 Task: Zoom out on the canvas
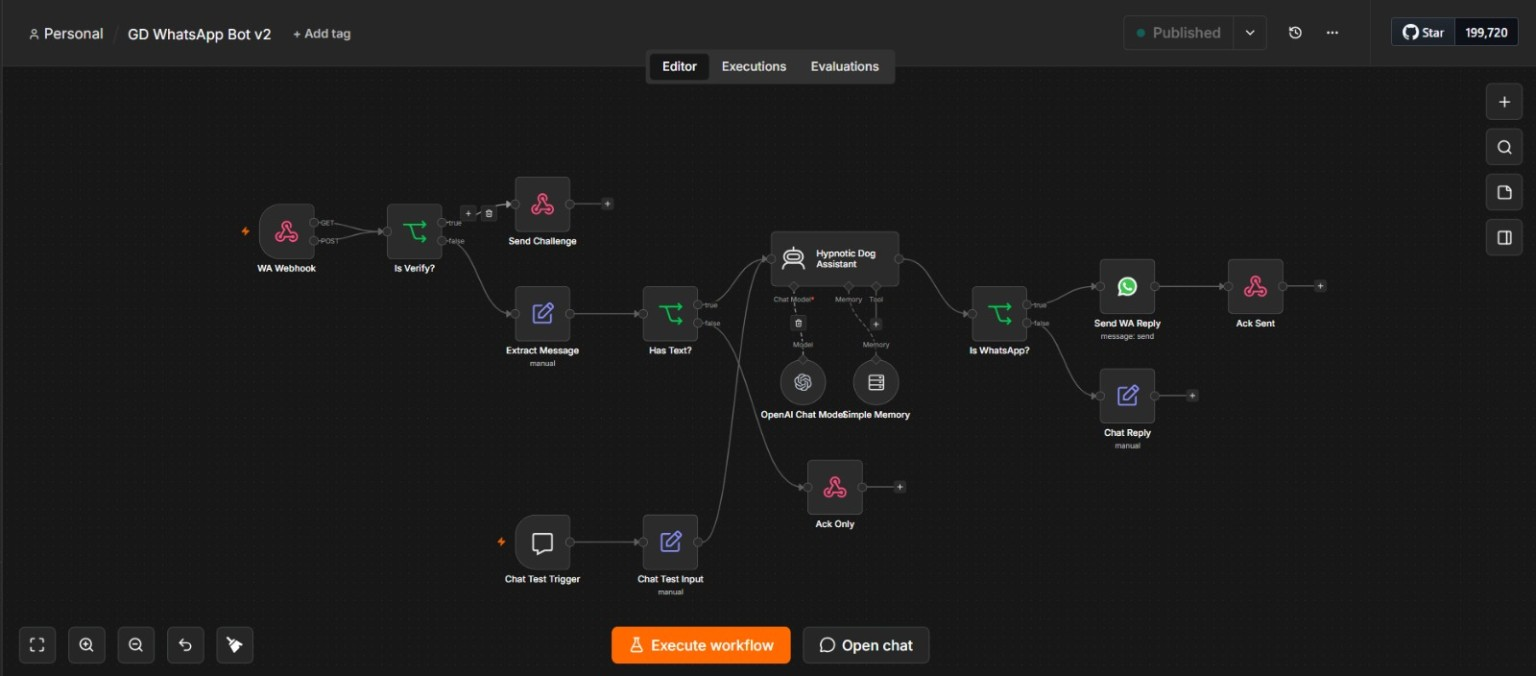pos(135,645)
